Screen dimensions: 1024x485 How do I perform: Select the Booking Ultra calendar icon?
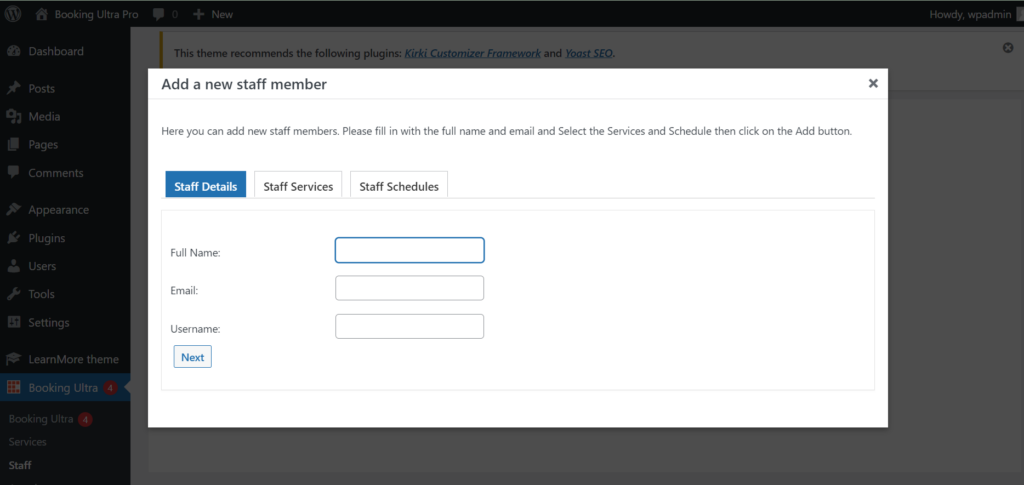(x=14, y=388)
